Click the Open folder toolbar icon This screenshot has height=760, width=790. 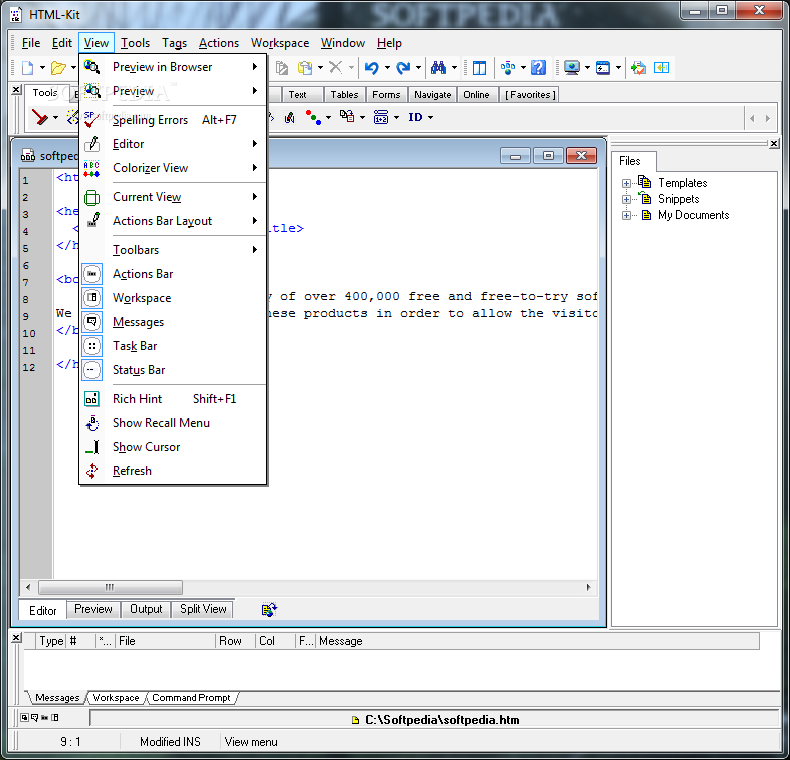pos(58,68)
